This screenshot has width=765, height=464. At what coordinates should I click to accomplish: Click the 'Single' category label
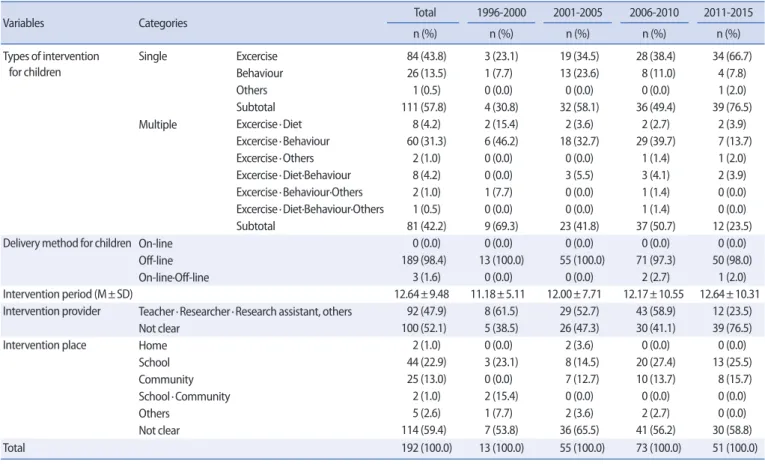click(153, 56)
